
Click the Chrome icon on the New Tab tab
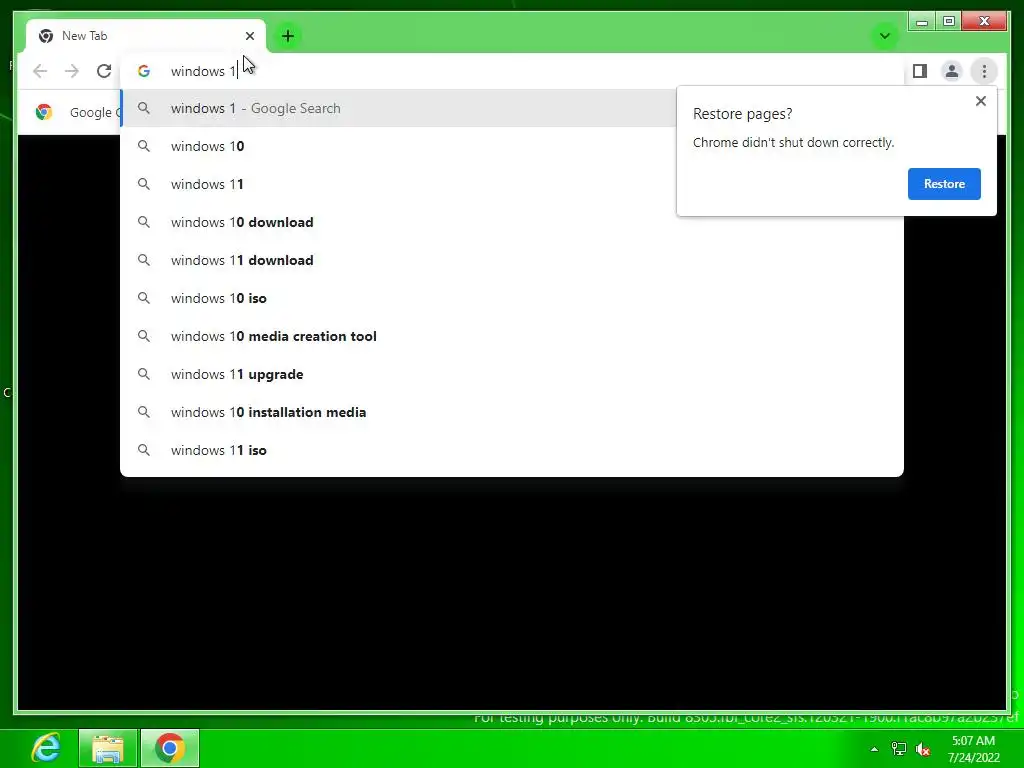pos(46,36)
